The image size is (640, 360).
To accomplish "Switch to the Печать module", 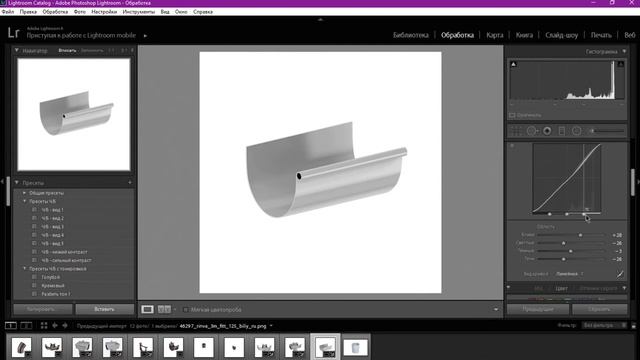I will pos(601,35).
